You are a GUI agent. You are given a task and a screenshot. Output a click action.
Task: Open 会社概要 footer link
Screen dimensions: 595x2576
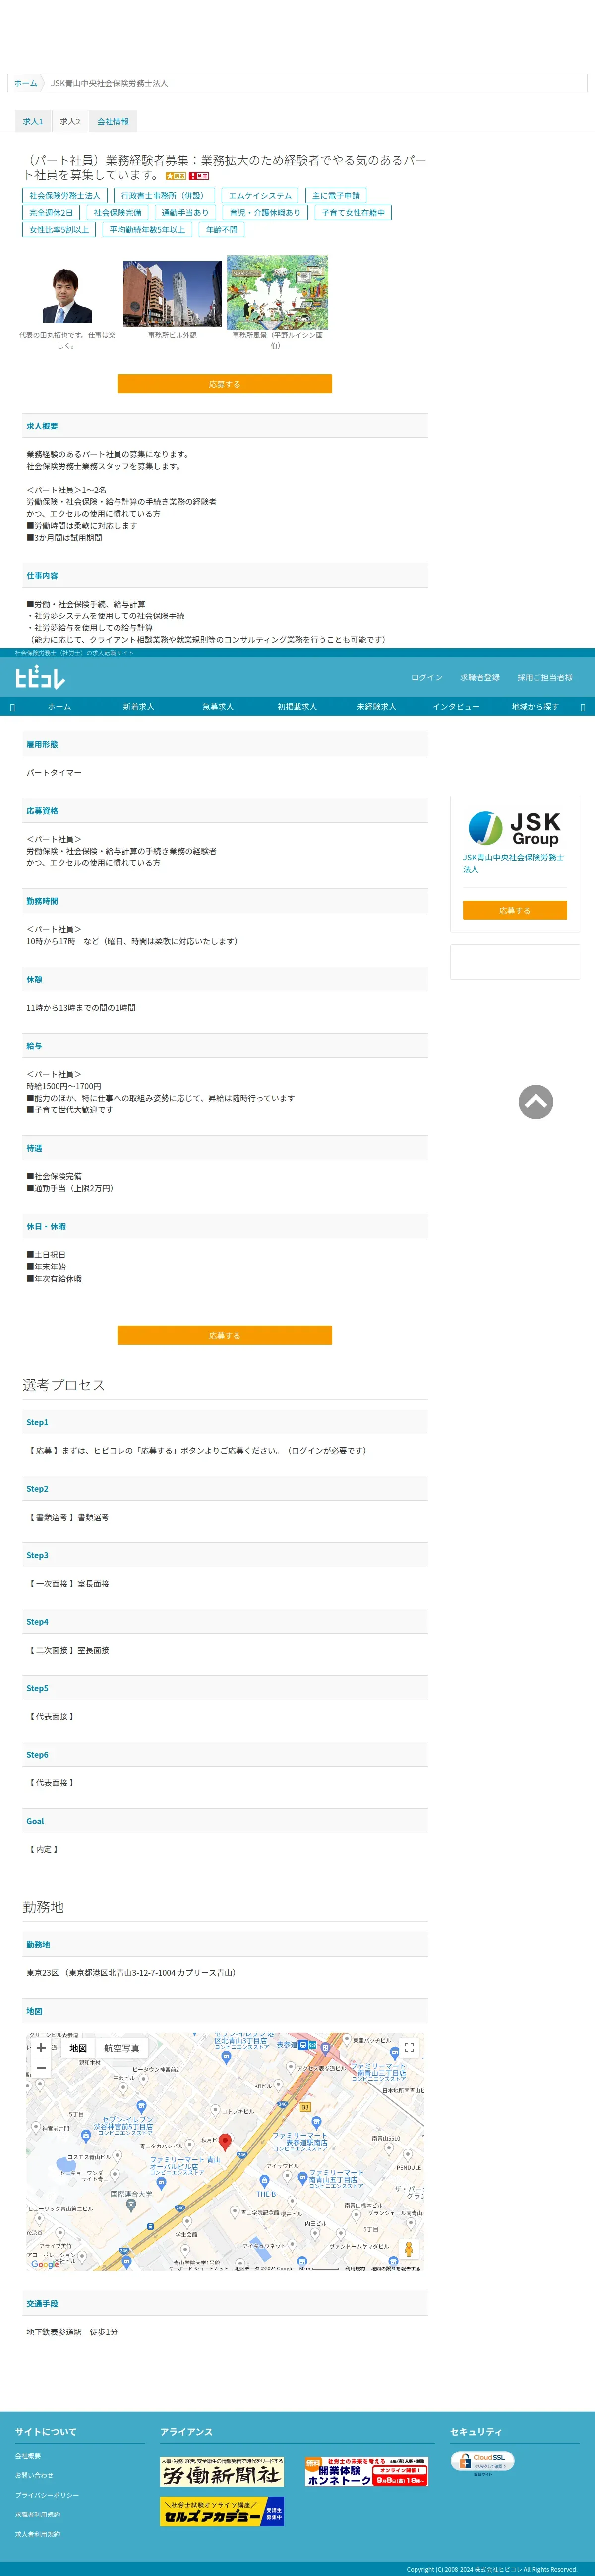[x=28, y=2456]
